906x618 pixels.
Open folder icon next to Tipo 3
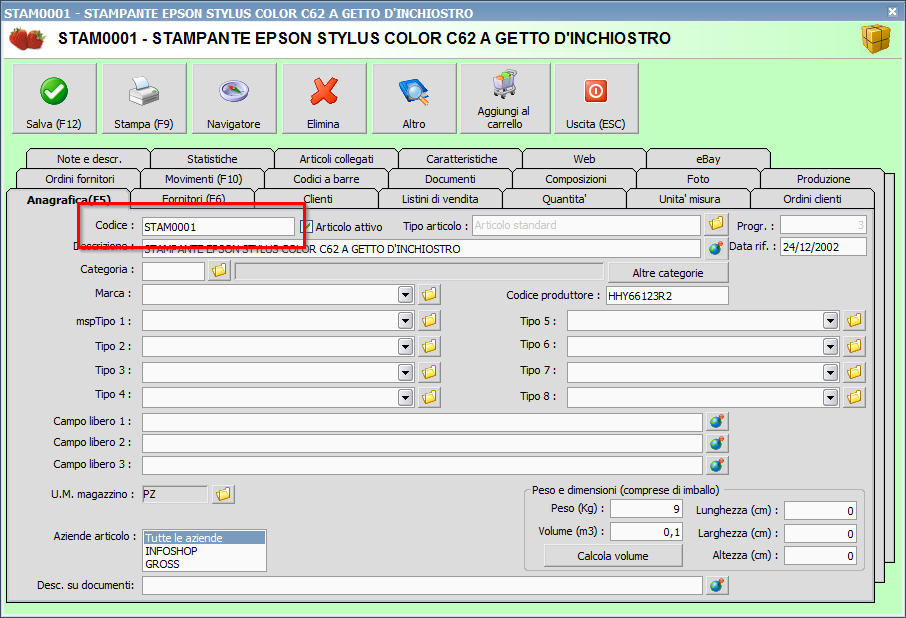(429, 371)
